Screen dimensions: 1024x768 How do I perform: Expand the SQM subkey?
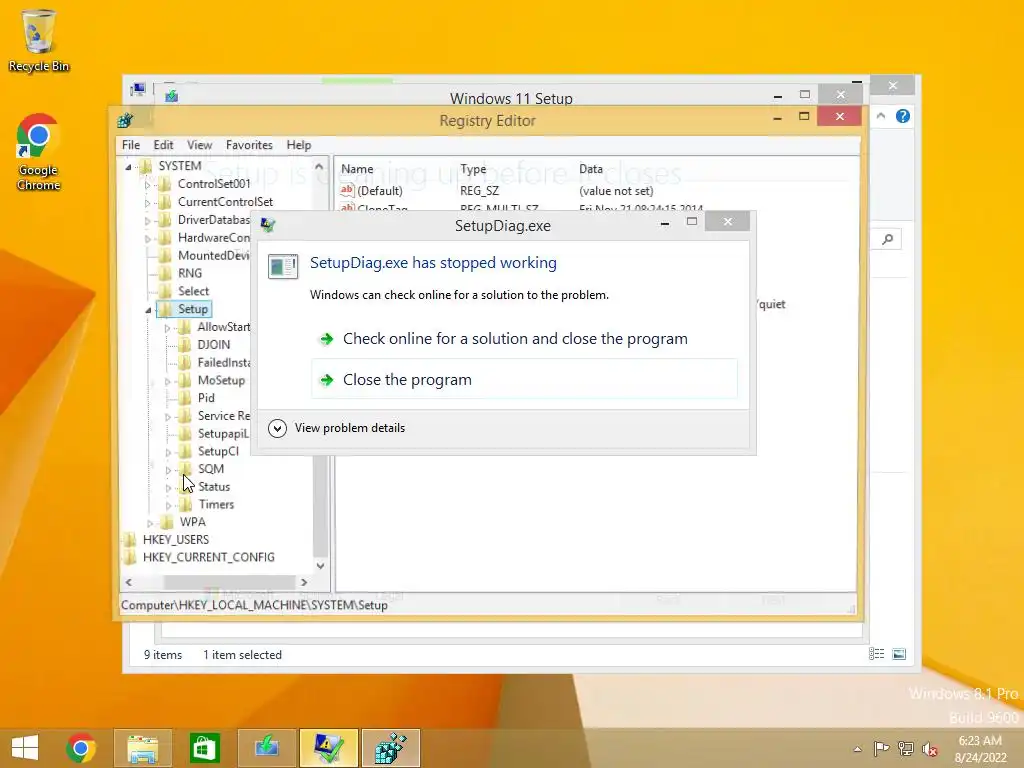(168, 470)
